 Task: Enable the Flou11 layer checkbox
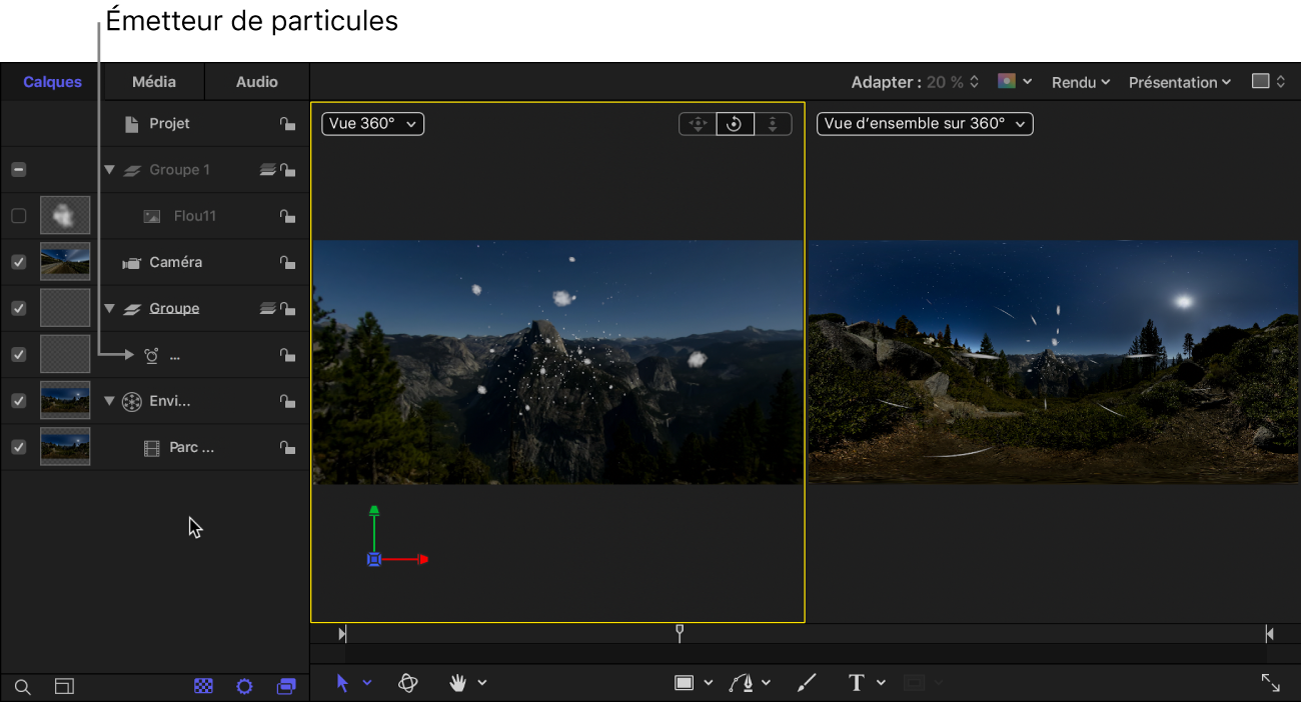click(18, 216)
